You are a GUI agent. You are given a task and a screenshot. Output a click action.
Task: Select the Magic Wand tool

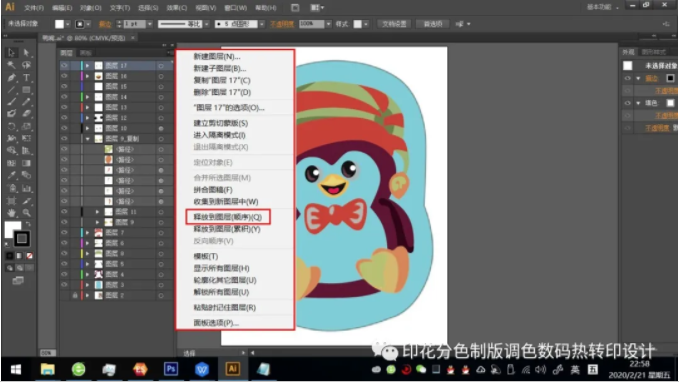[x=11, y=65]
